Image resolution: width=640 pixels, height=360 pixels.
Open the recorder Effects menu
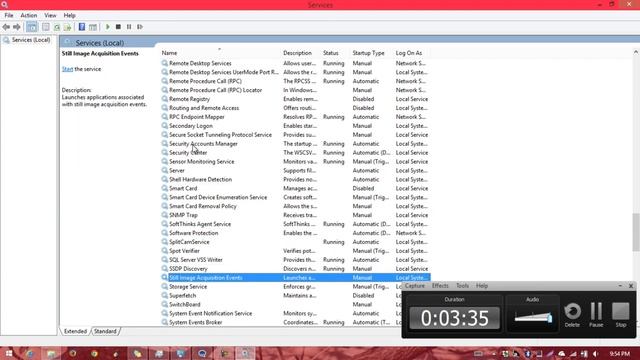[440, 286]
